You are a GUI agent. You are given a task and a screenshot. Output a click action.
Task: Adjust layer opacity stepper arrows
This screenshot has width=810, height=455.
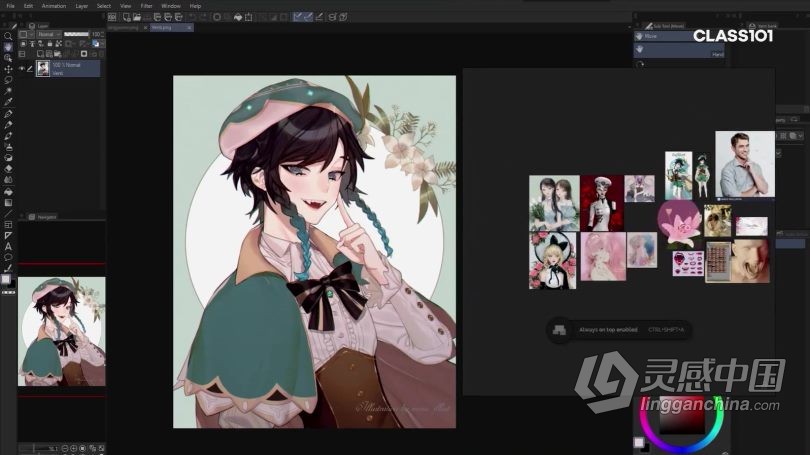[103, 34]
